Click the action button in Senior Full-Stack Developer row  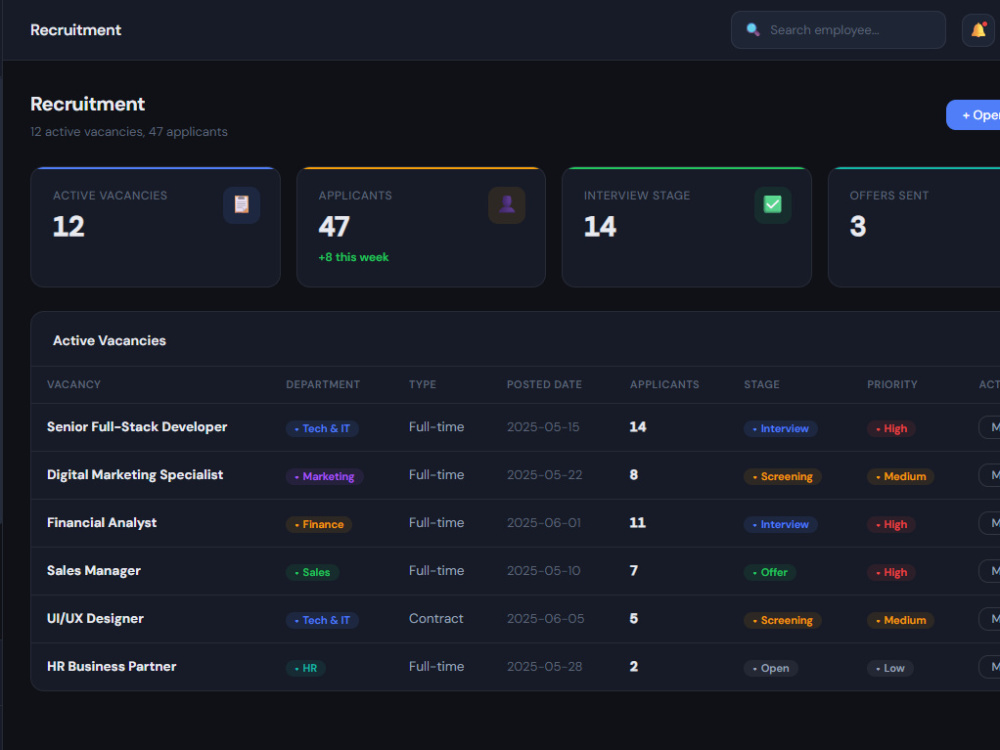989,427
